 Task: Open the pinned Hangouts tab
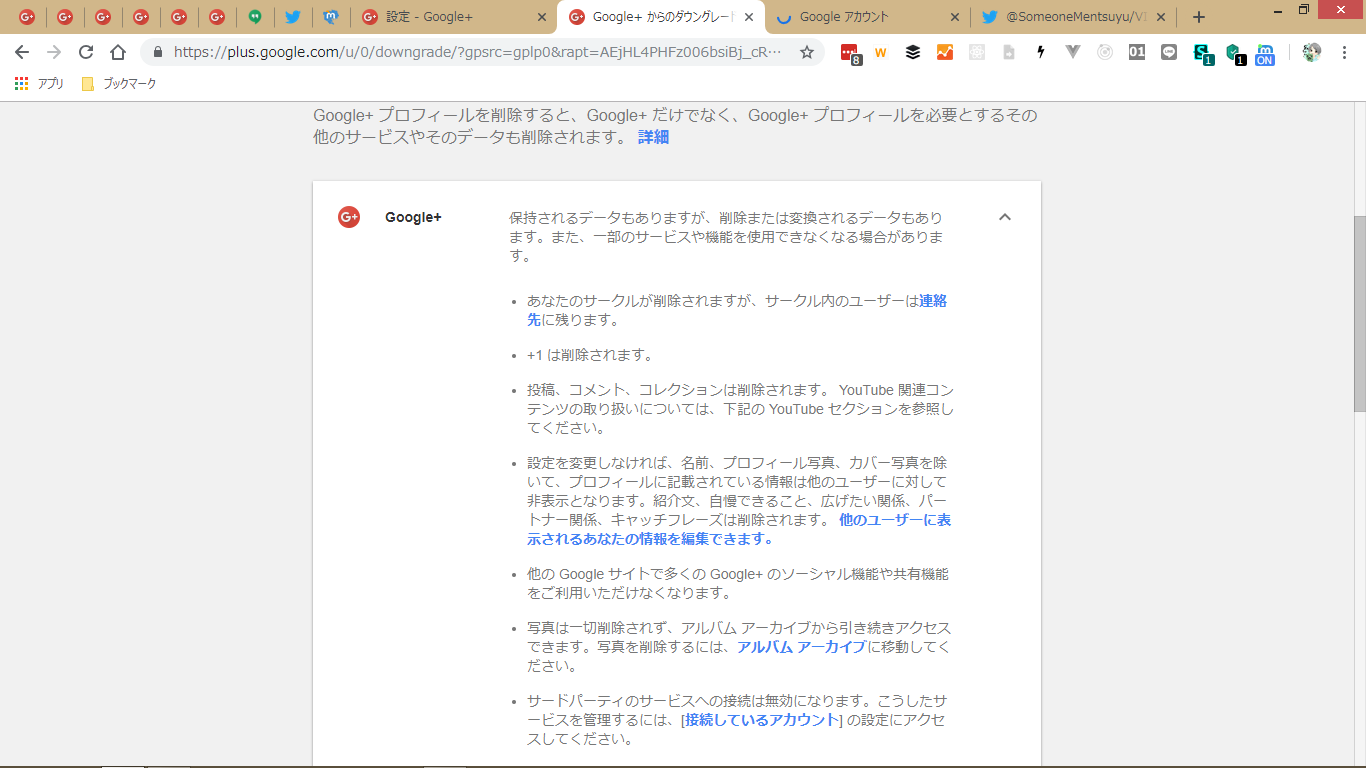point(255,17)
